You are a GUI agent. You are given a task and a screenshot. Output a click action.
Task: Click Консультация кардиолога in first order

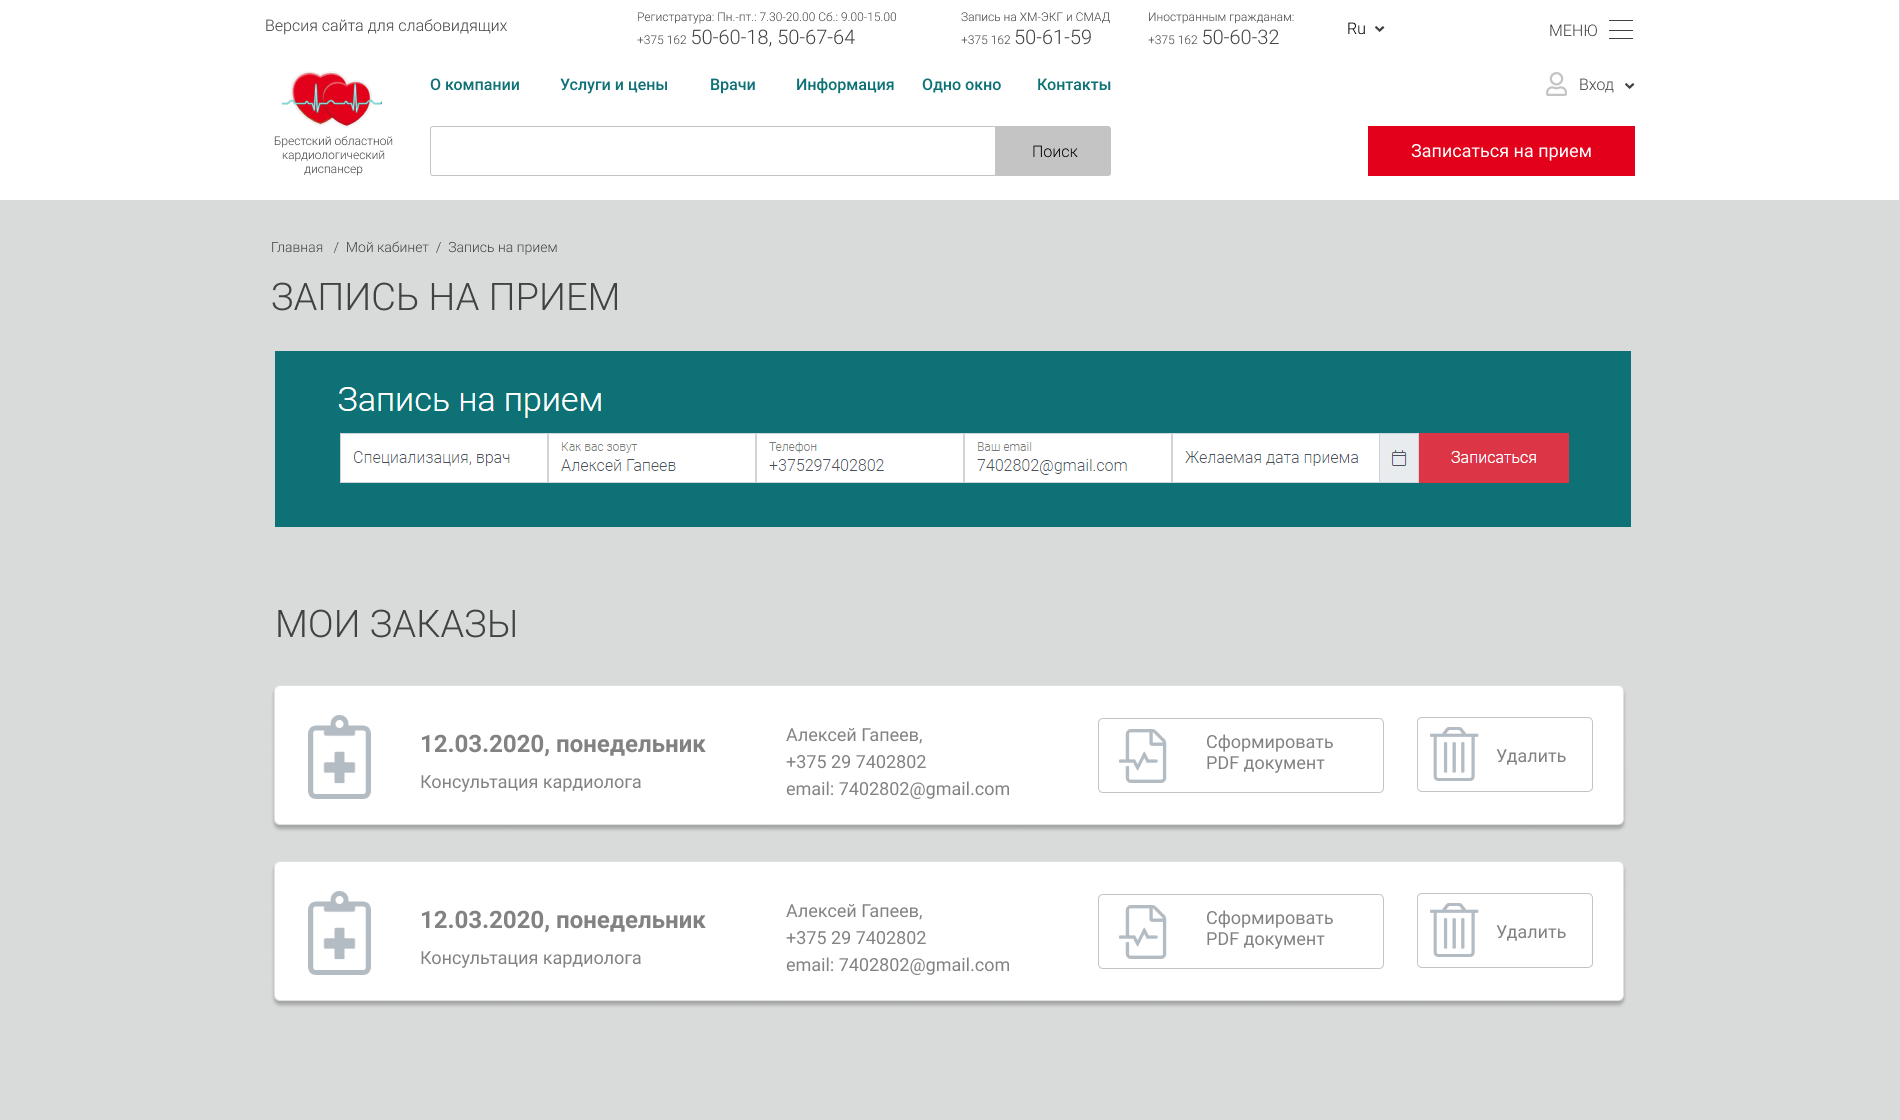tap(531, 782)
